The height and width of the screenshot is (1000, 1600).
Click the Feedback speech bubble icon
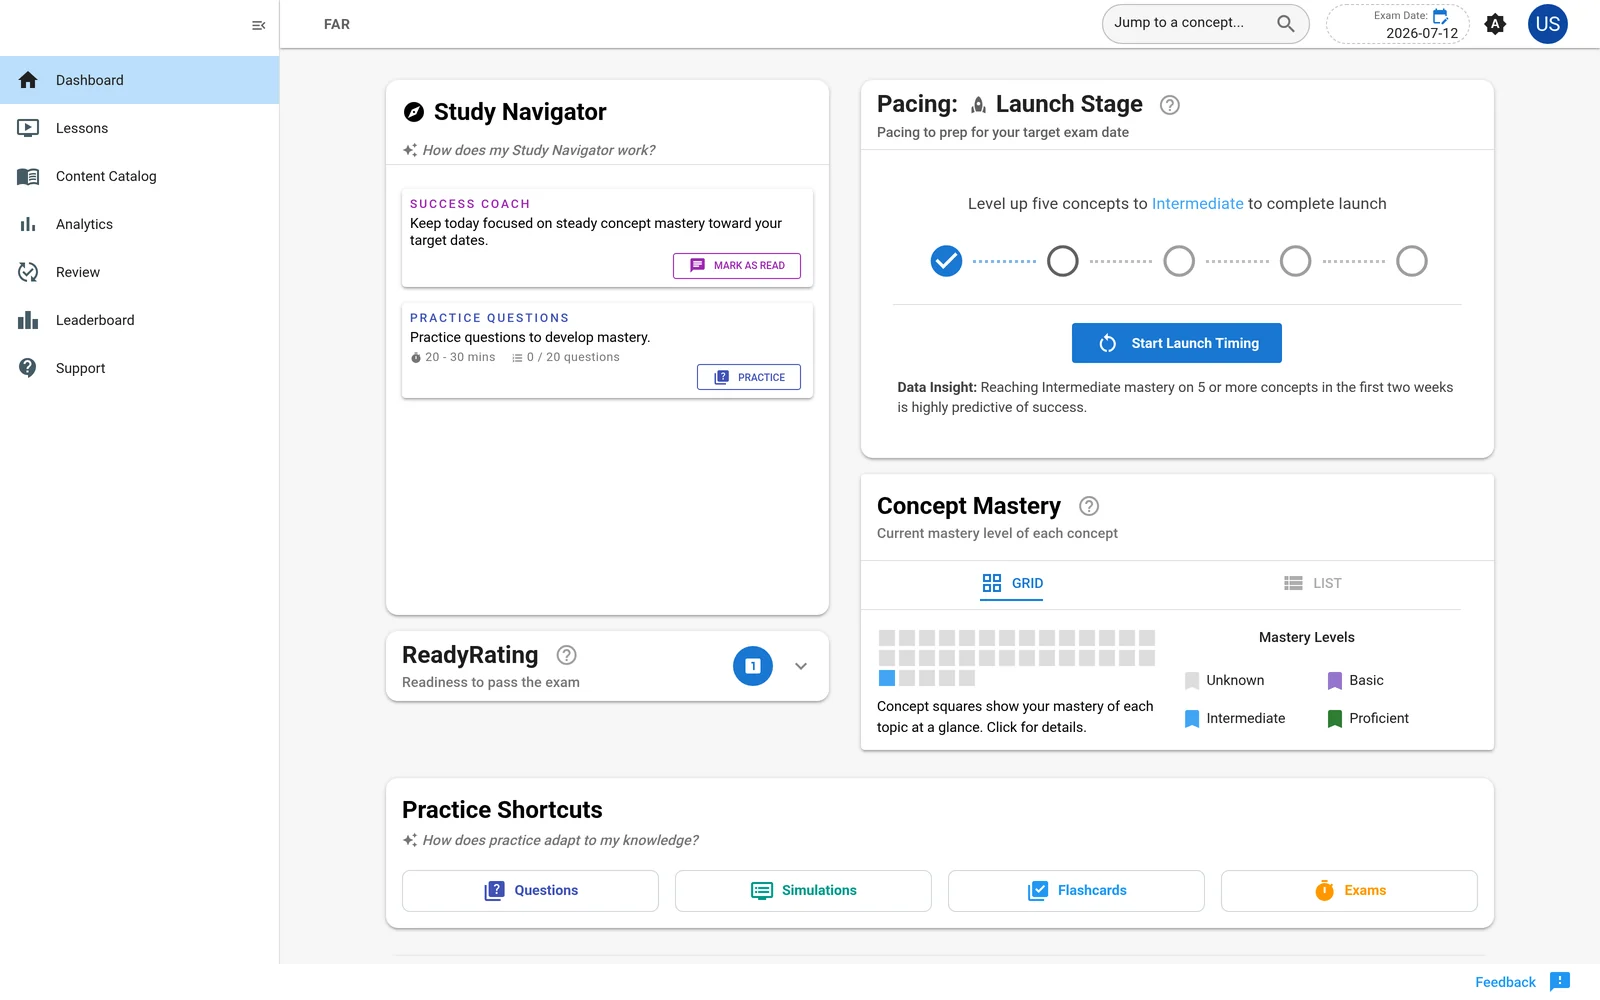(x=1560, y=981)
